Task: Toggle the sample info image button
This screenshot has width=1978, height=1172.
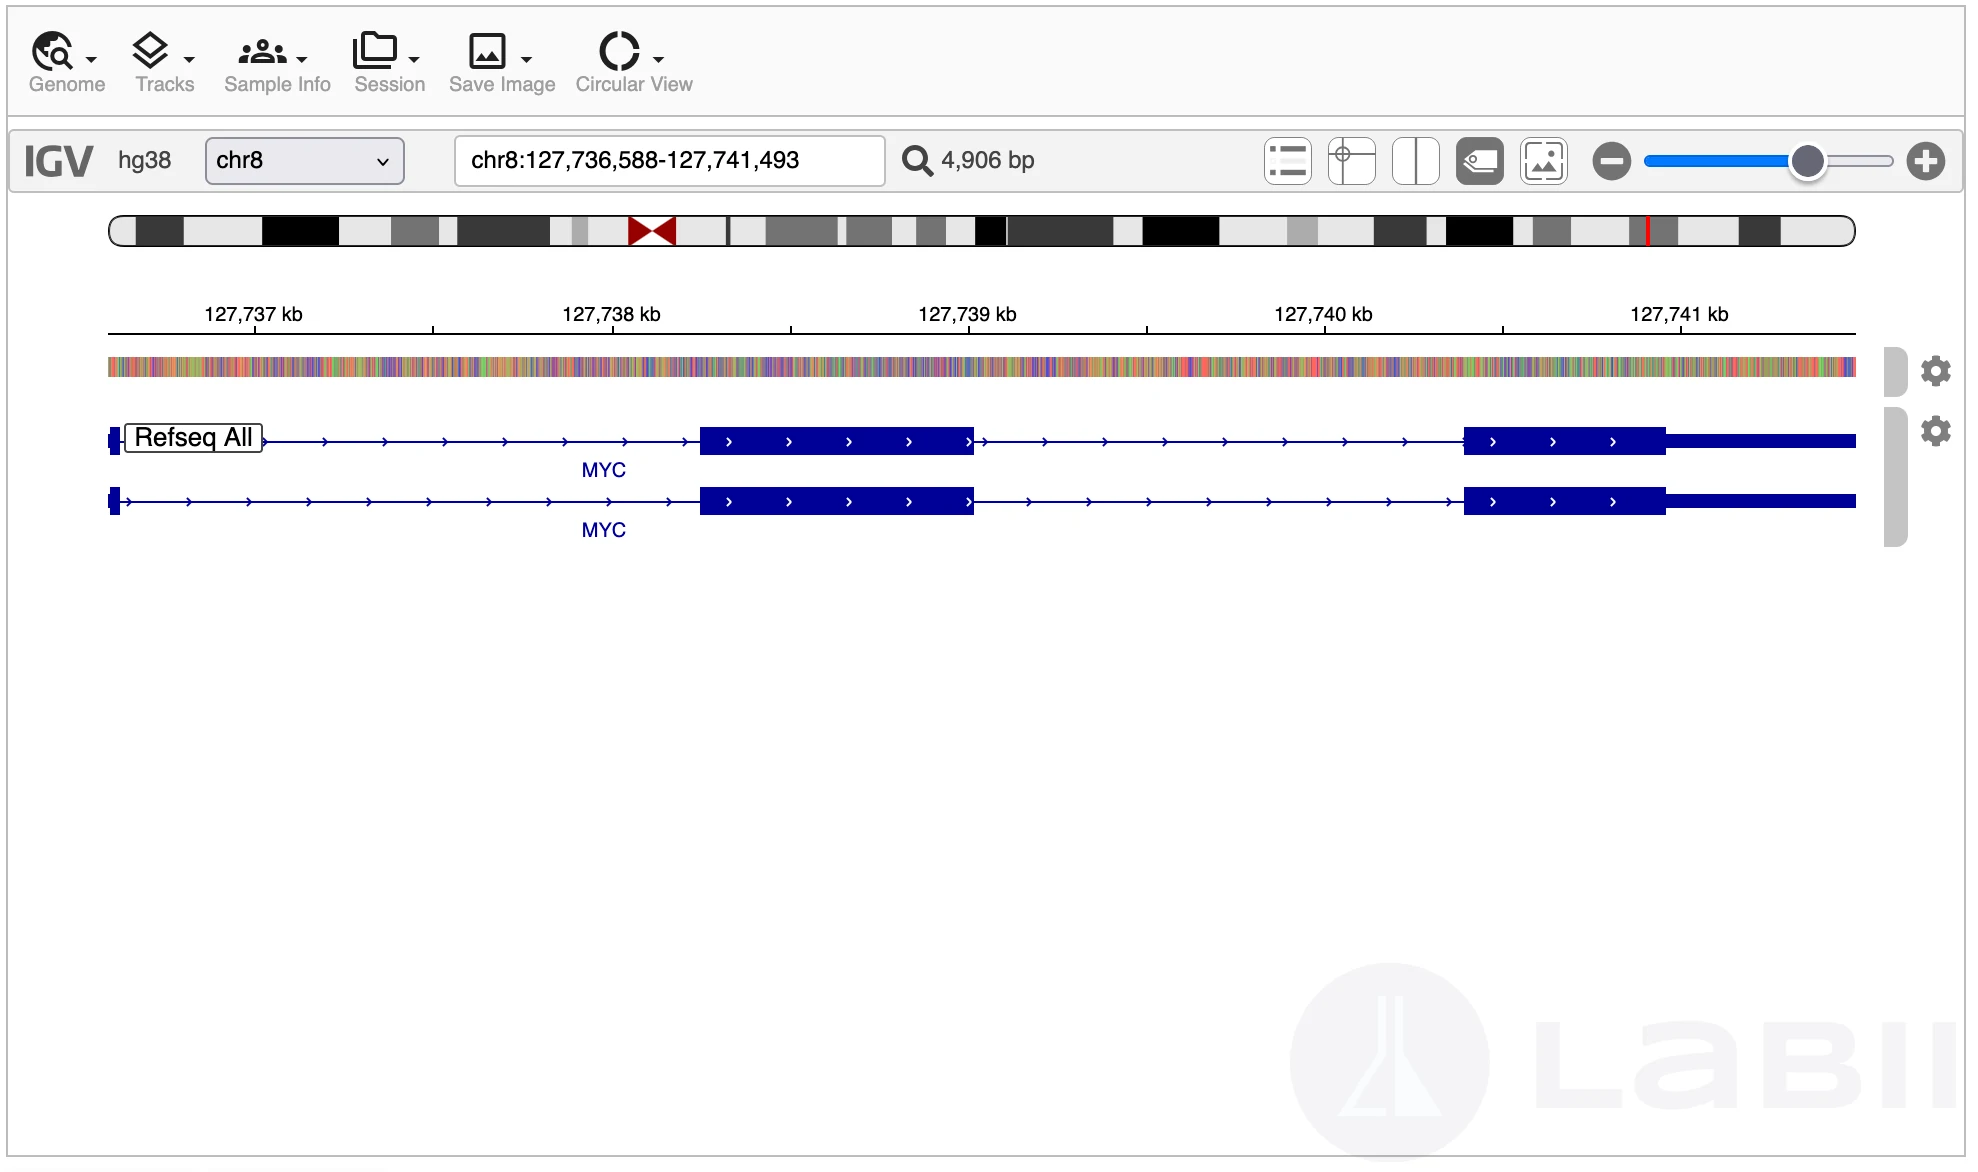Action: pos(1543,161)
